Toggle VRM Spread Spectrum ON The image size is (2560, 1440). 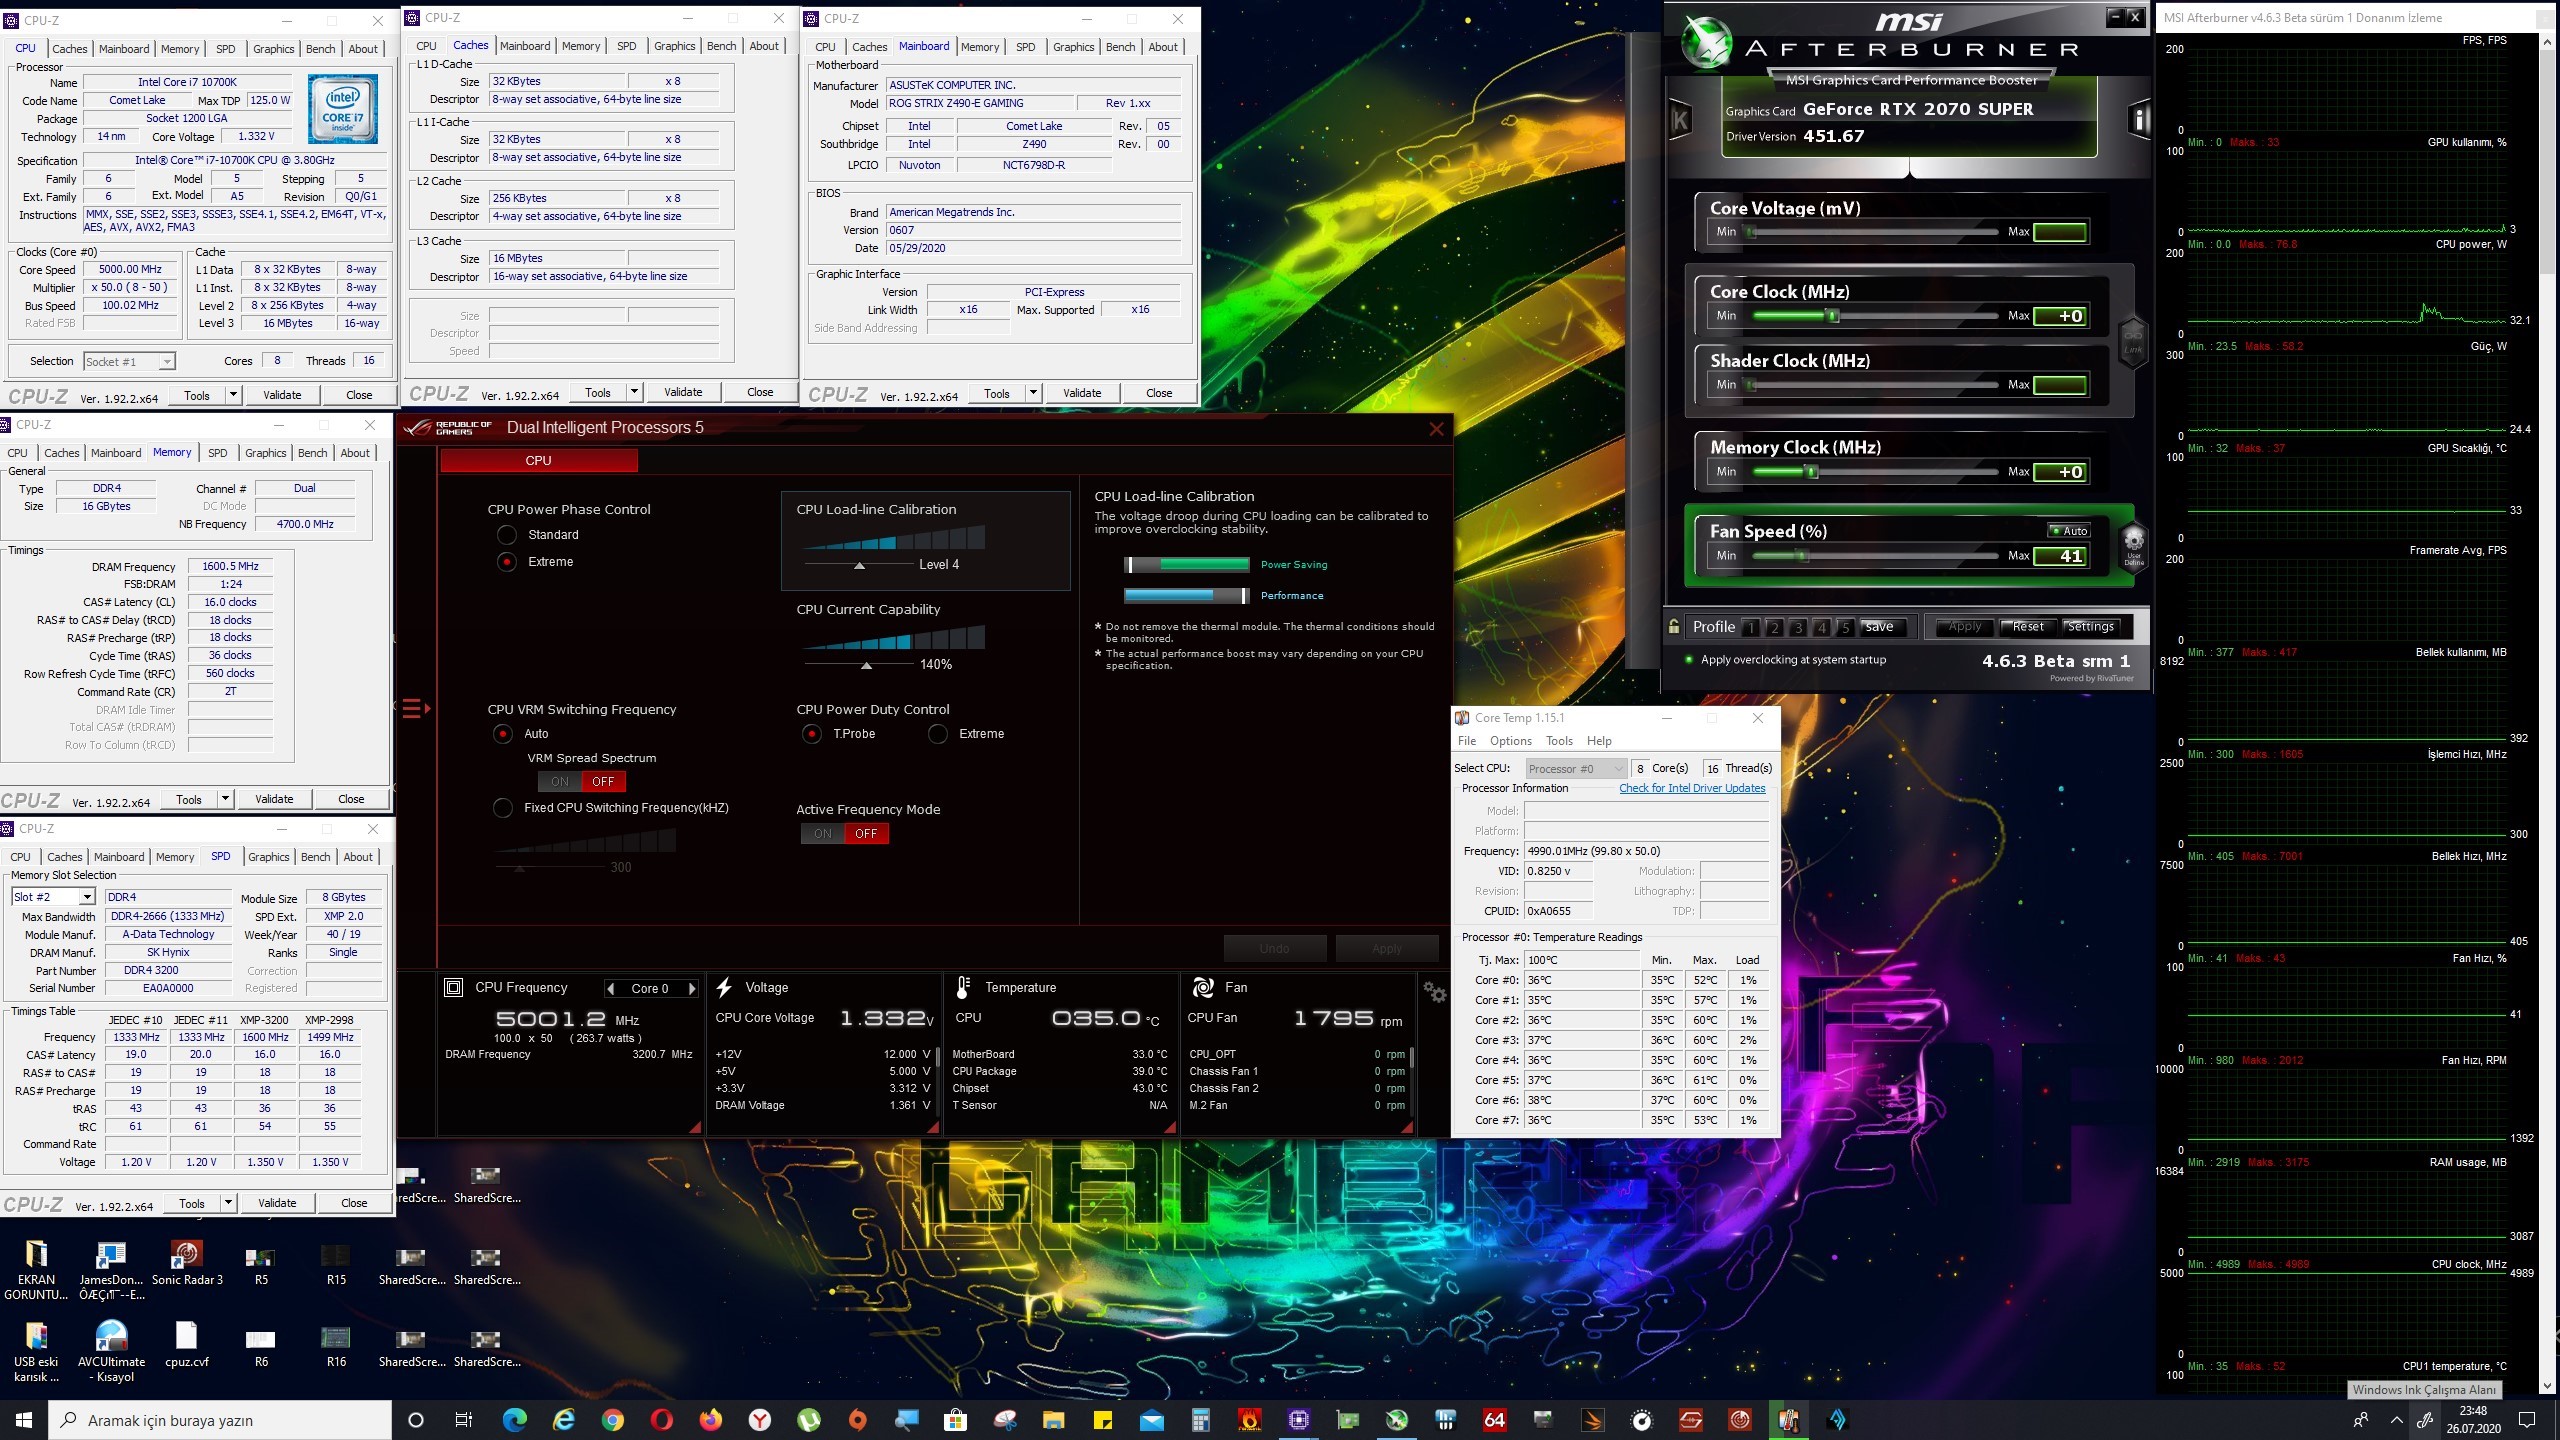point(560,782)
